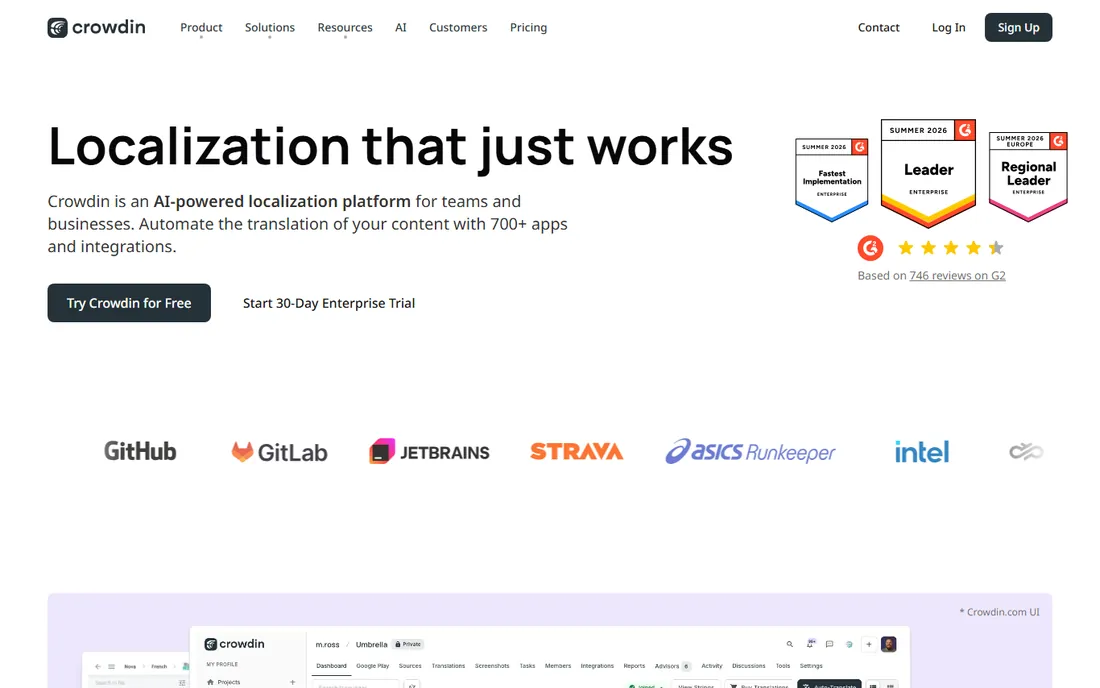Click the Crowdin logo inside UI preview
The height and width of the screenshot is (688, 1100).
tap(234, 644)
